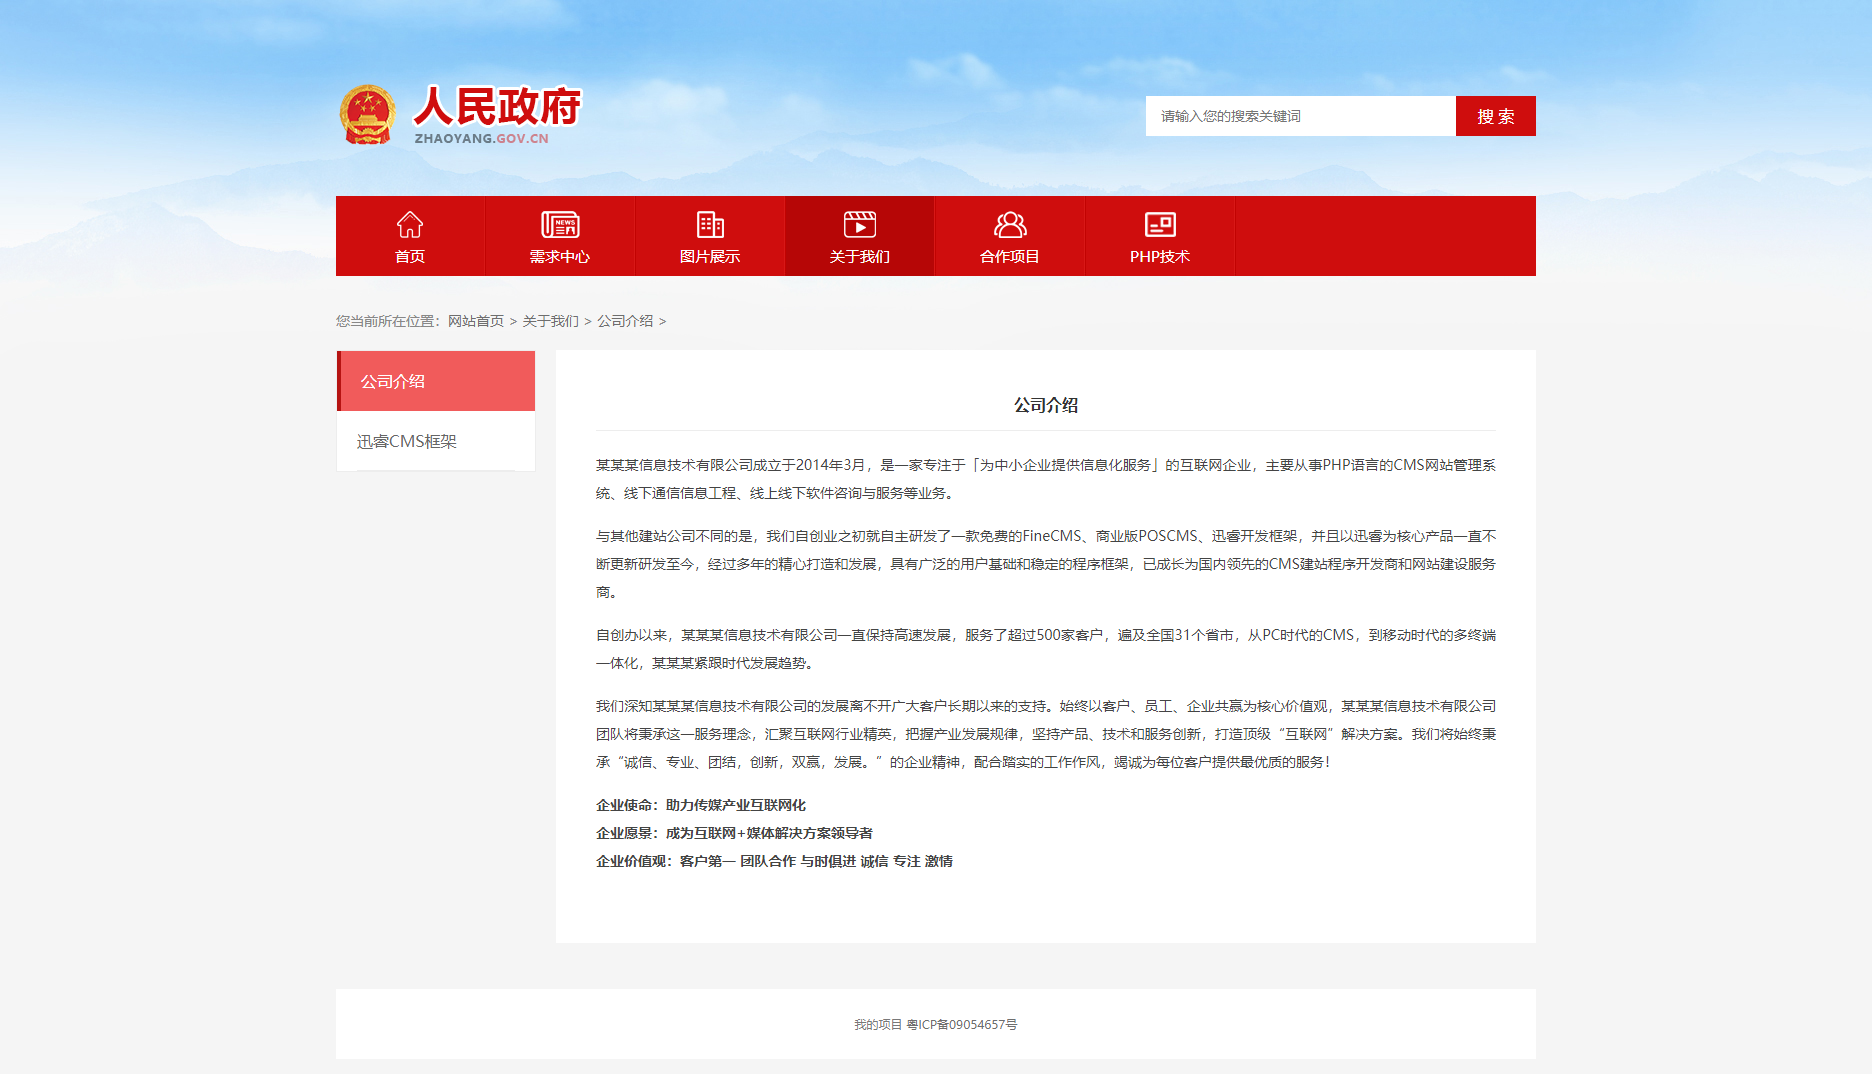This screenshot has width=1872, height=1074.
Task: Click the national emblem logo icon
Action: pyautogui.click(x=368, y=115)
